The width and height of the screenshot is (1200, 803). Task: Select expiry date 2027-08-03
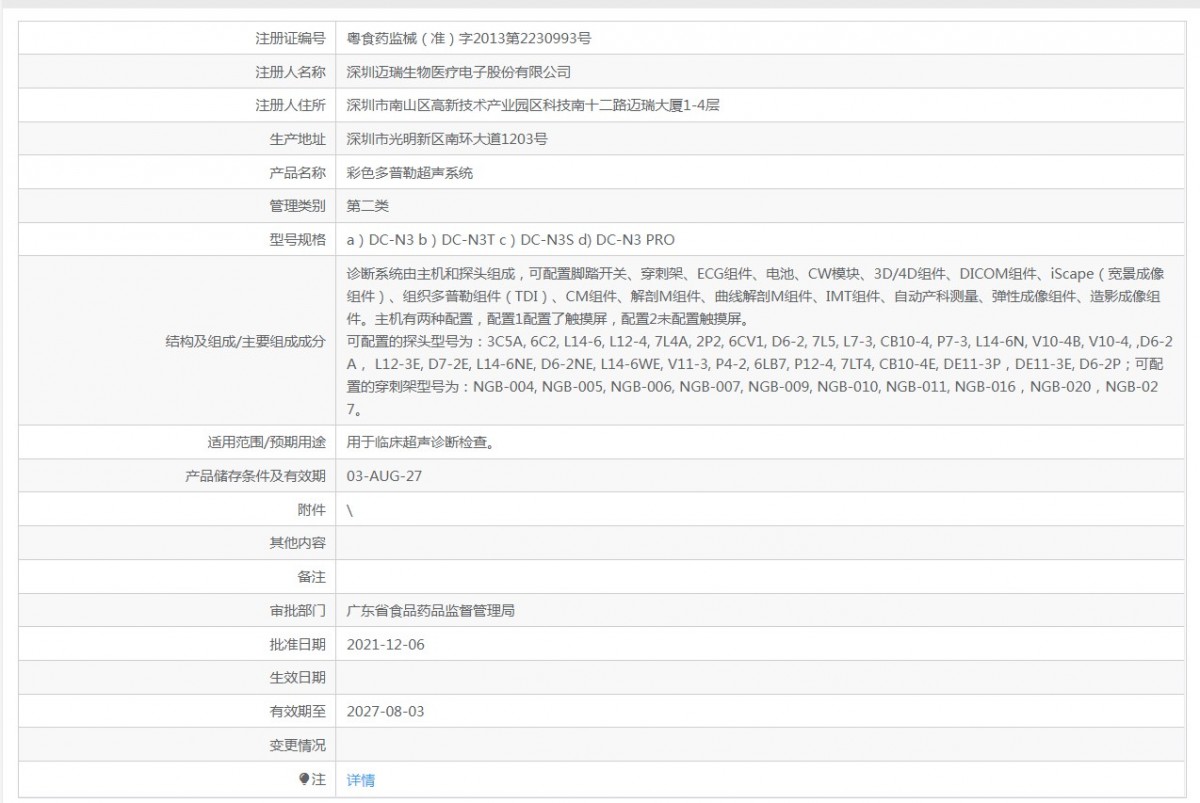[x=386, y=712]
